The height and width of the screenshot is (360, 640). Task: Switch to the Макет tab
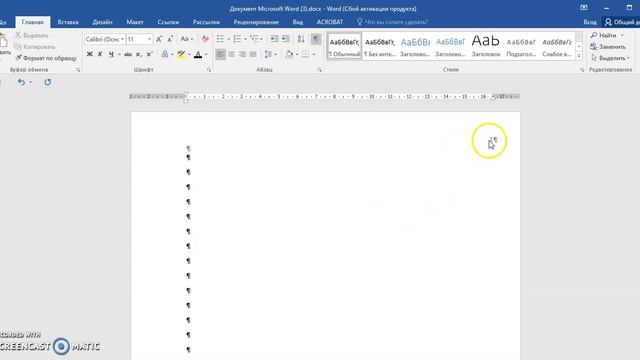135,22
